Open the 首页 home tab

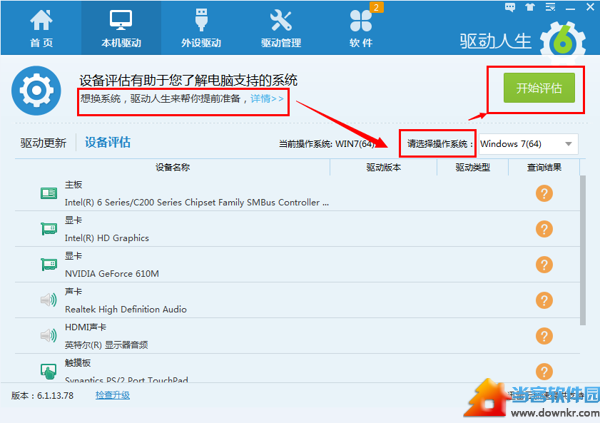point(41,28)
